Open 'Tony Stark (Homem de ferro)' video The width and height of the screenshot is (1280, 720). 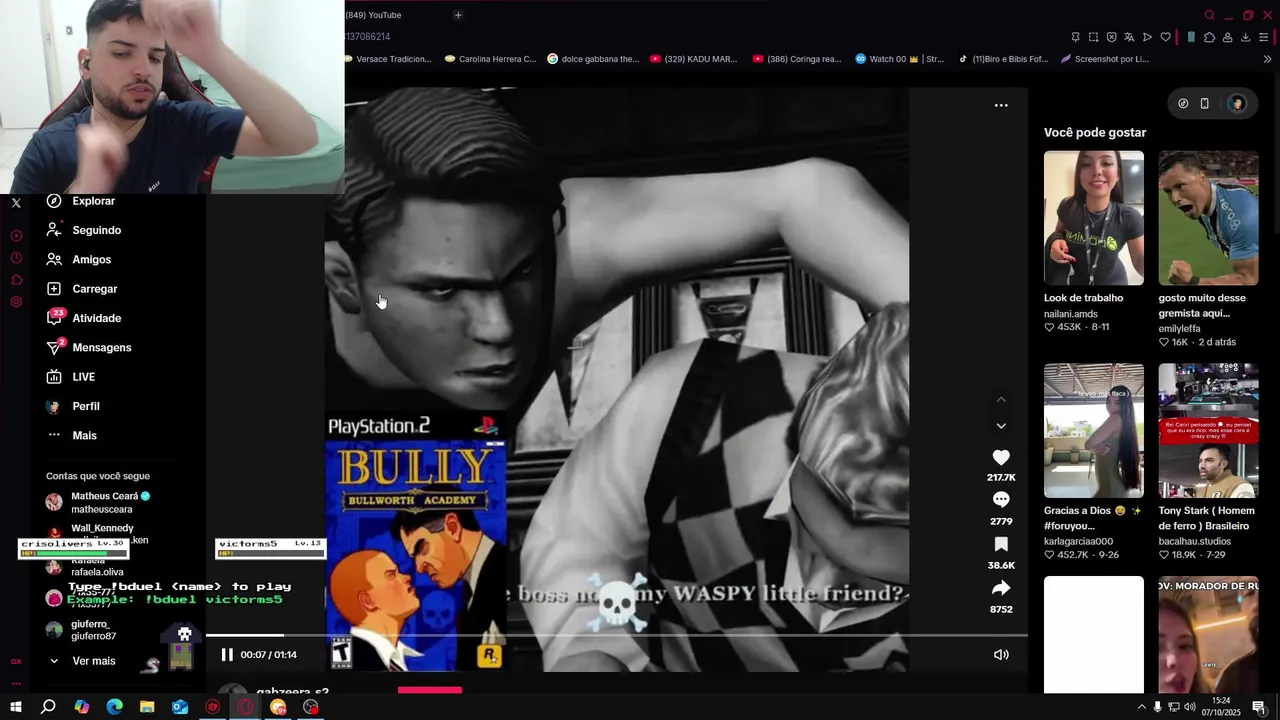(x=1208, y=430)
